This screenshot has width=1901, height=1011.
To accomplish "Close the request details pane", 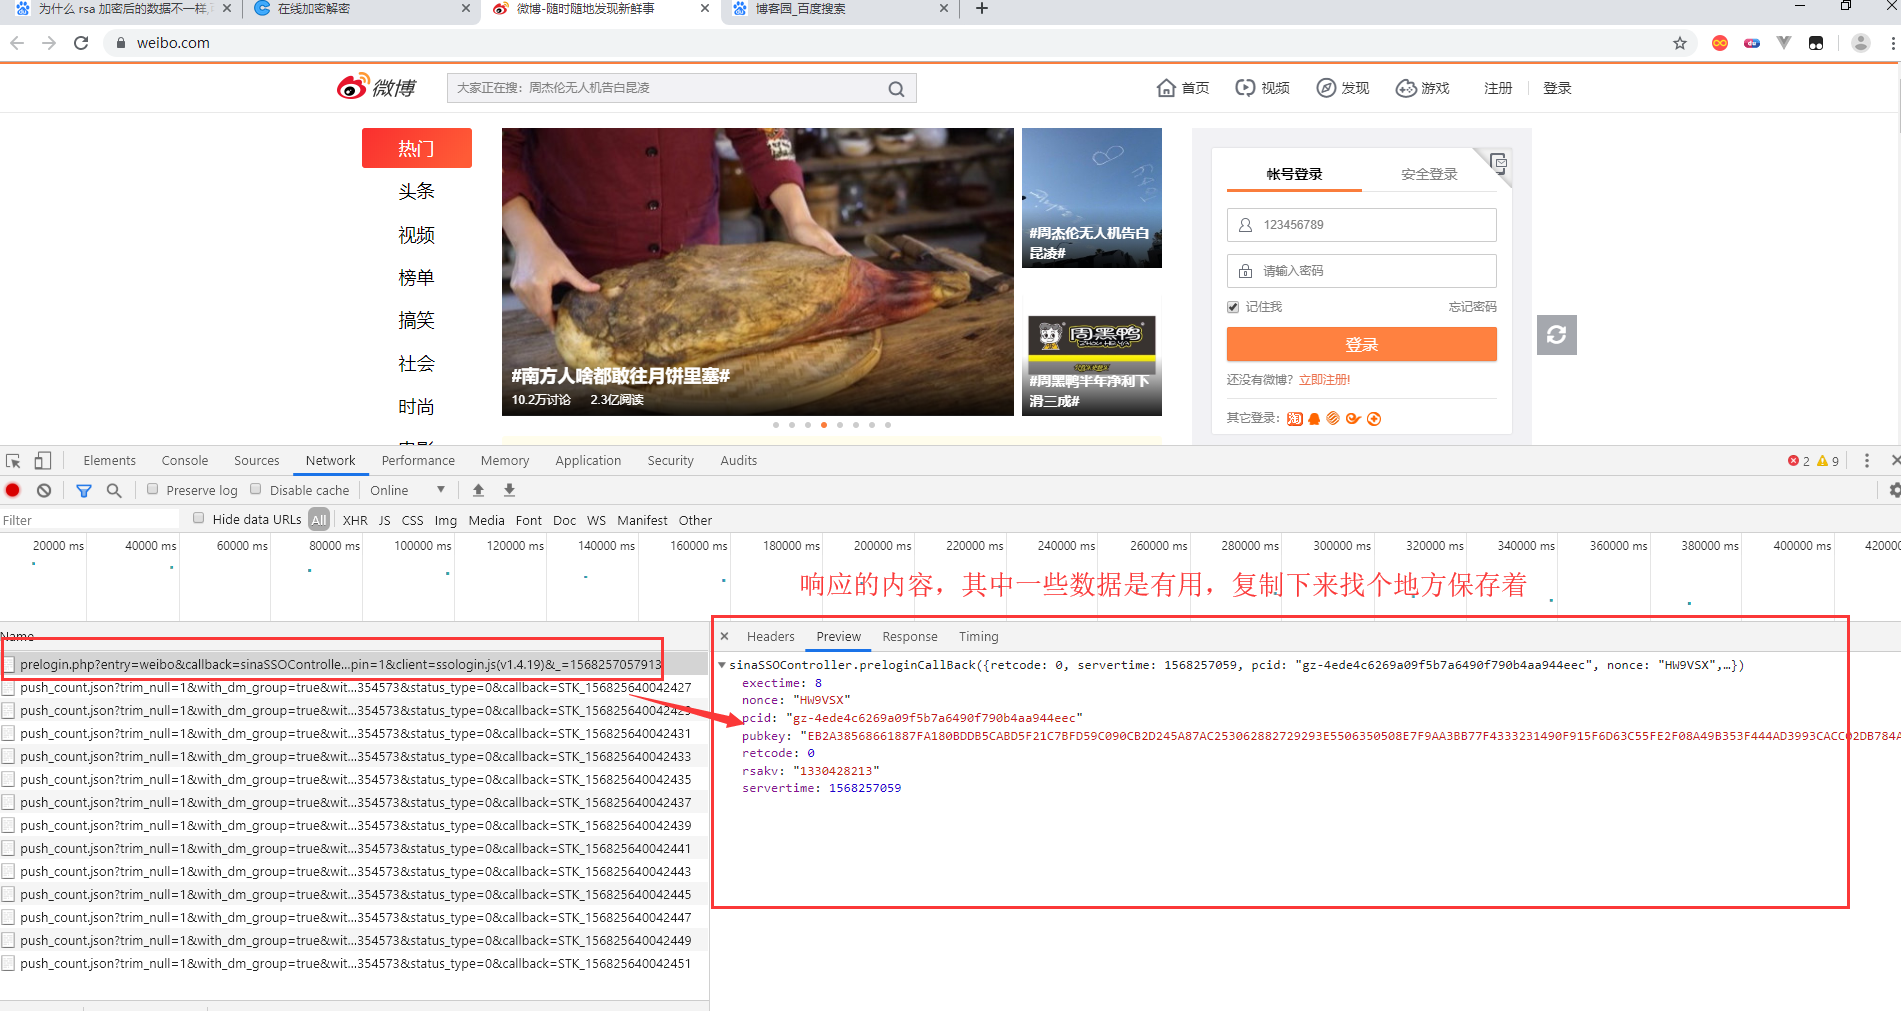I will pyautogui.click(x=725, y=636).
